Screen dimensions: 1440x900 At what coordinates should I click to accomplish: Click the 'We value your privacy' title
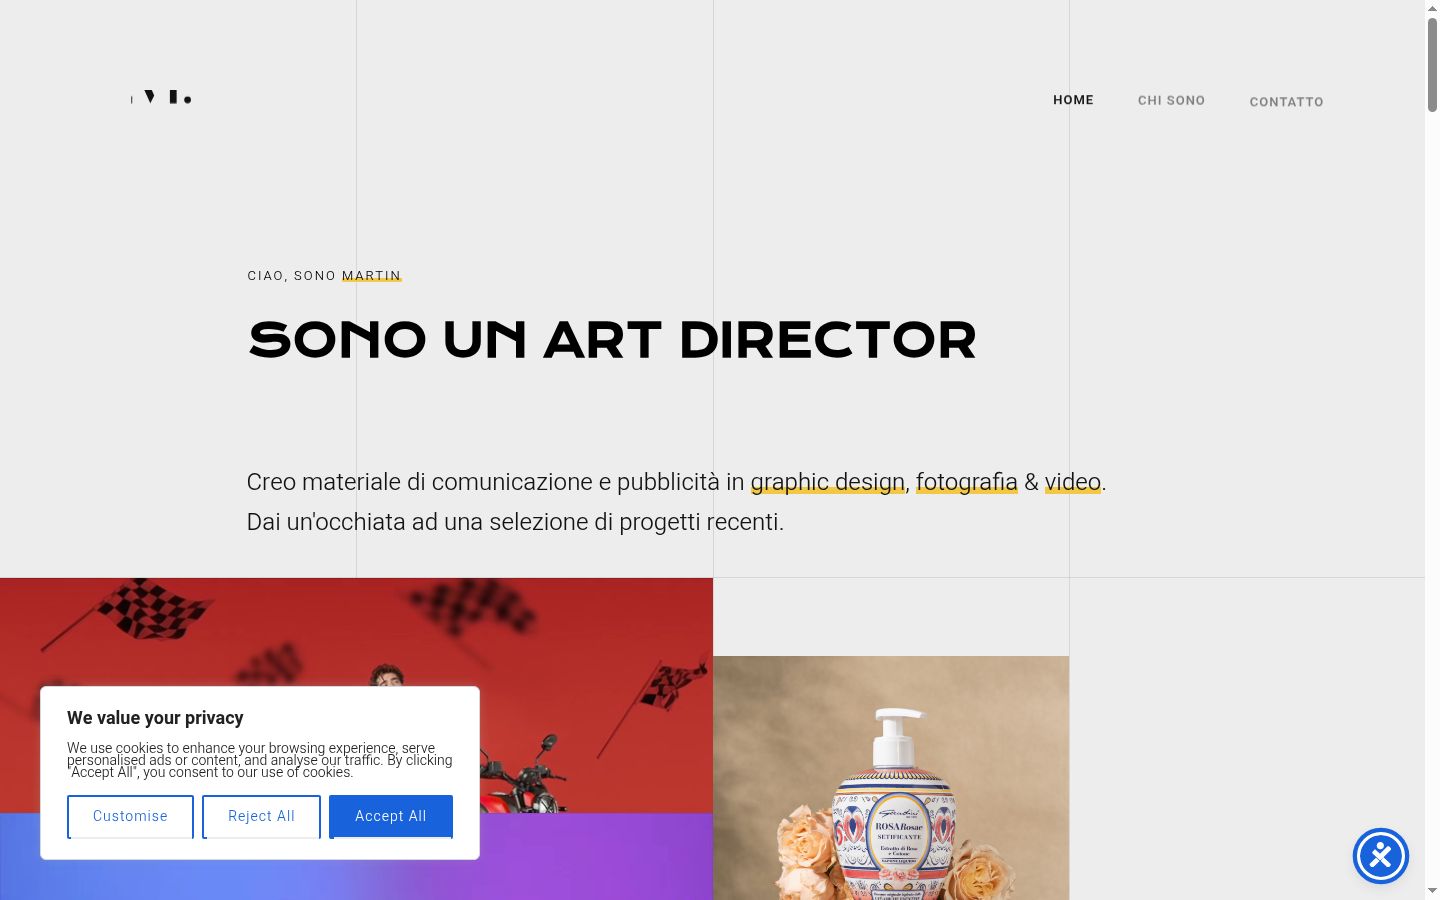[155, 718]
